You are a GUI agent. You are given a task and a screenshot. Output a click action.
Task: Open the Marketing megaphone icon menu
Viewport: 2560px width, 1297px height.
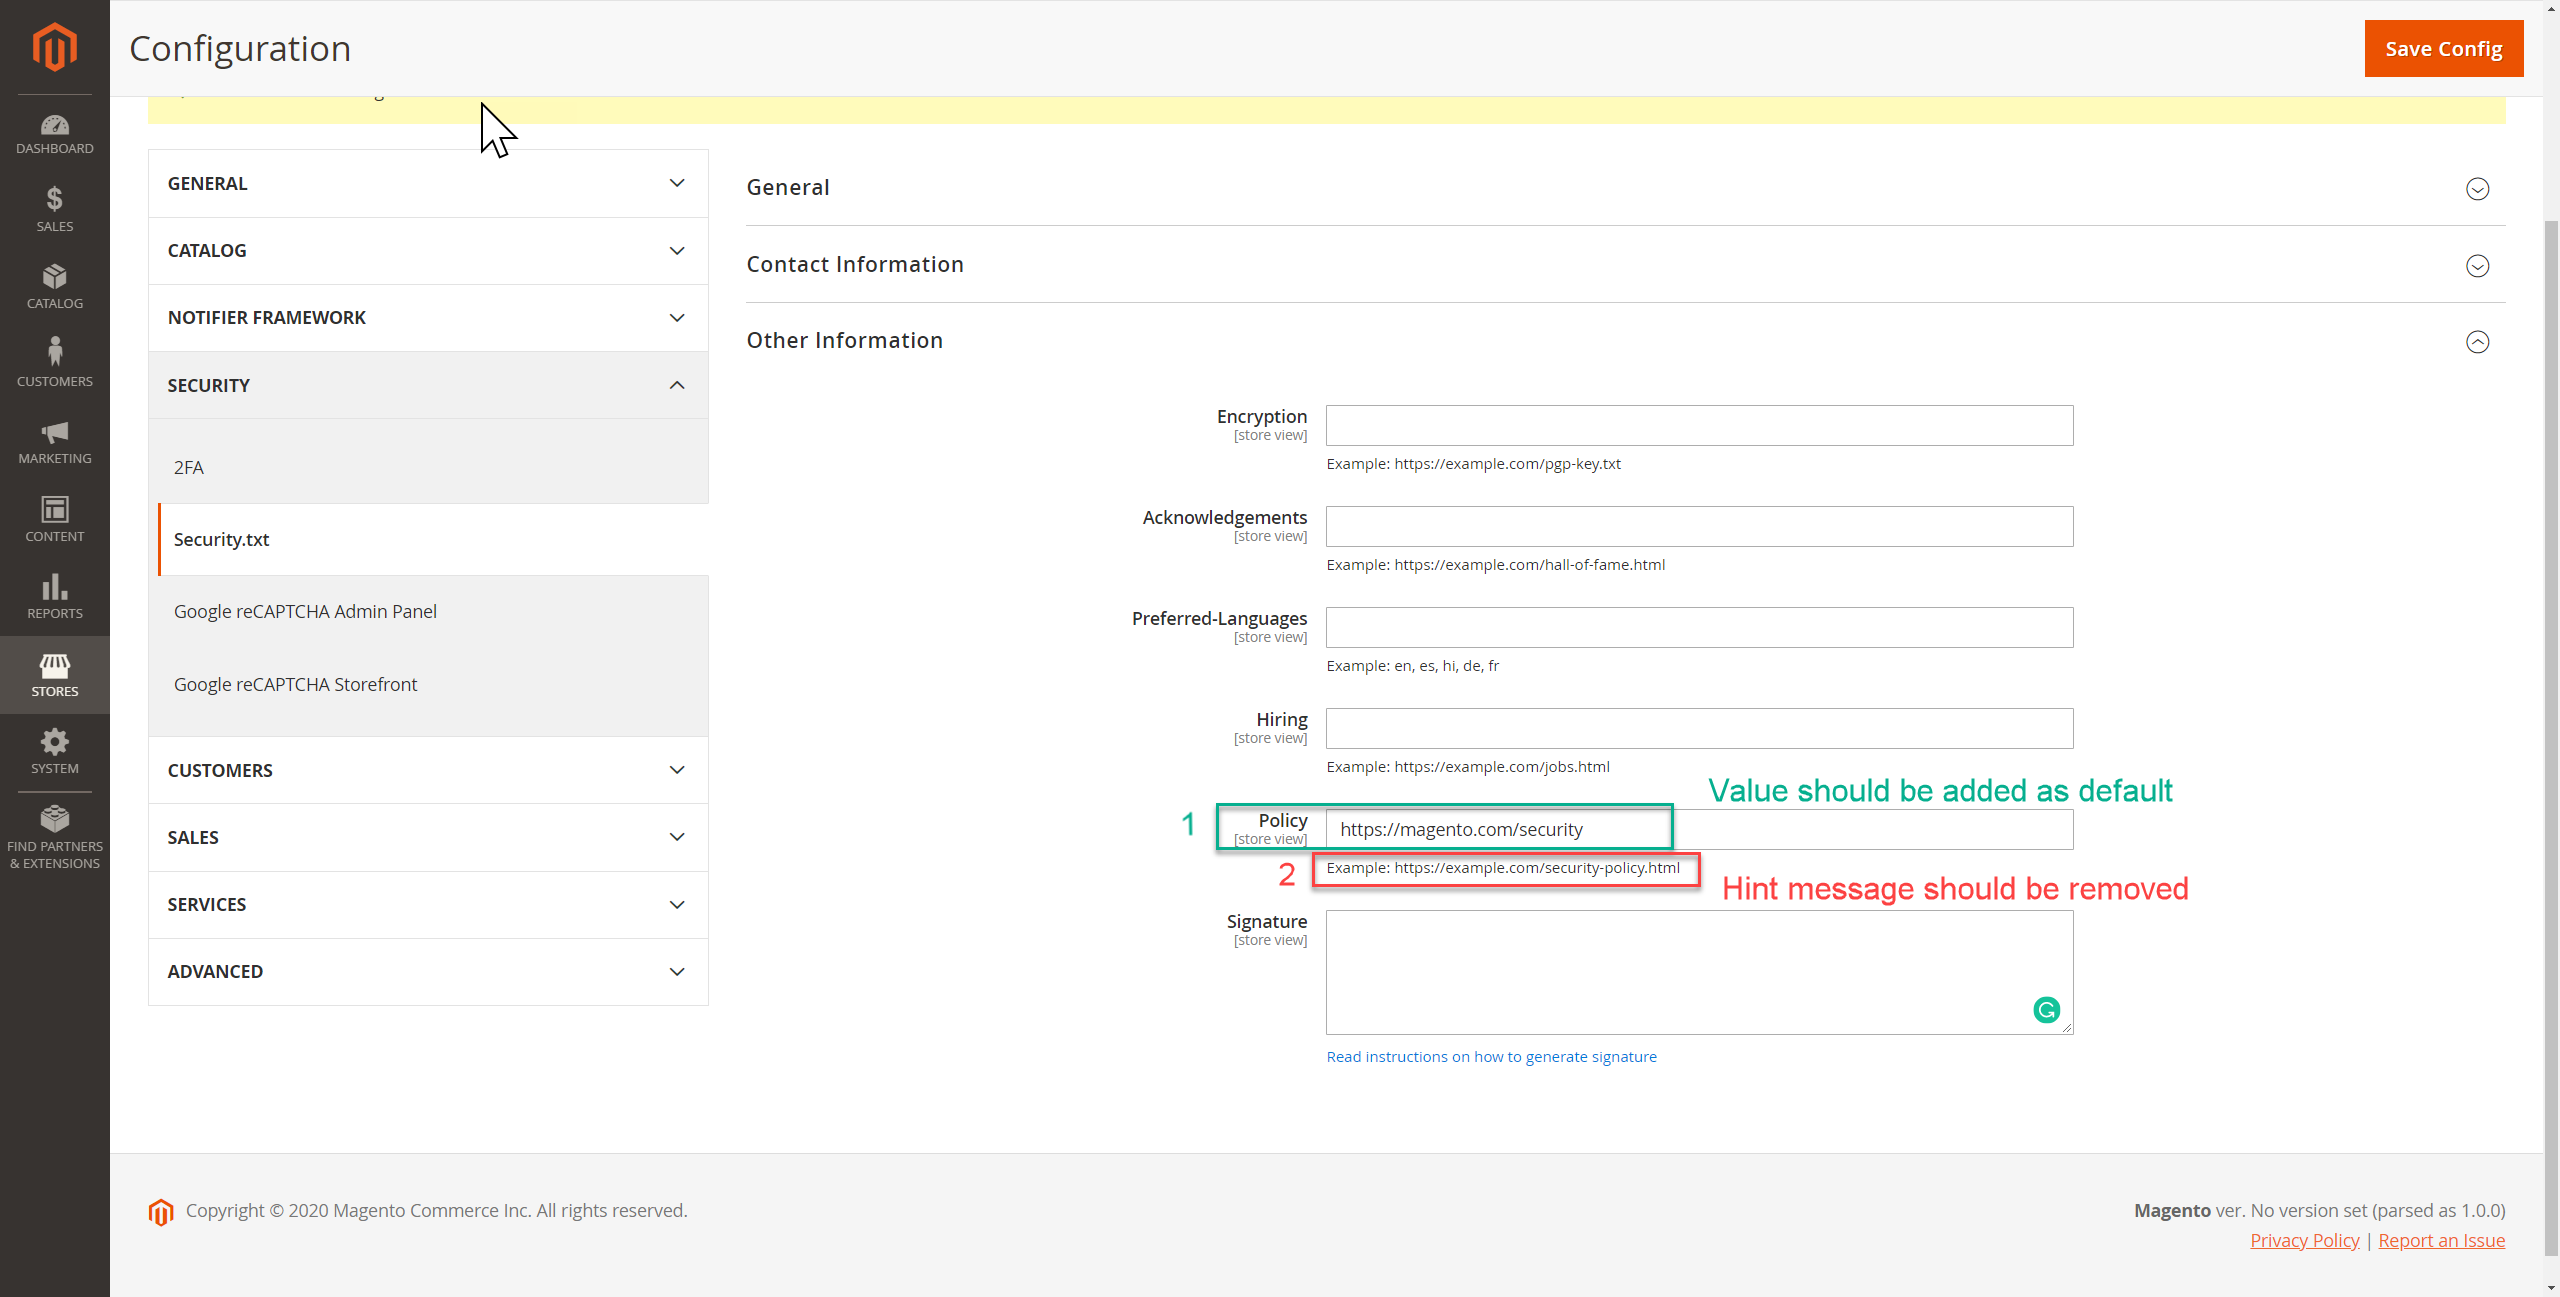(54, 441)
